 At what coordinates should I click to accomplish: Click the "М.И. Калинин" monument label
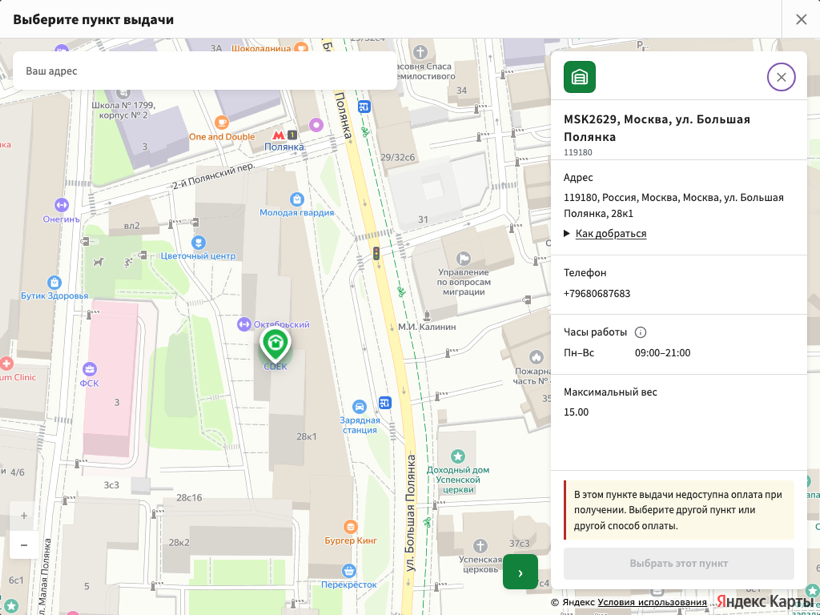[427, 327]
